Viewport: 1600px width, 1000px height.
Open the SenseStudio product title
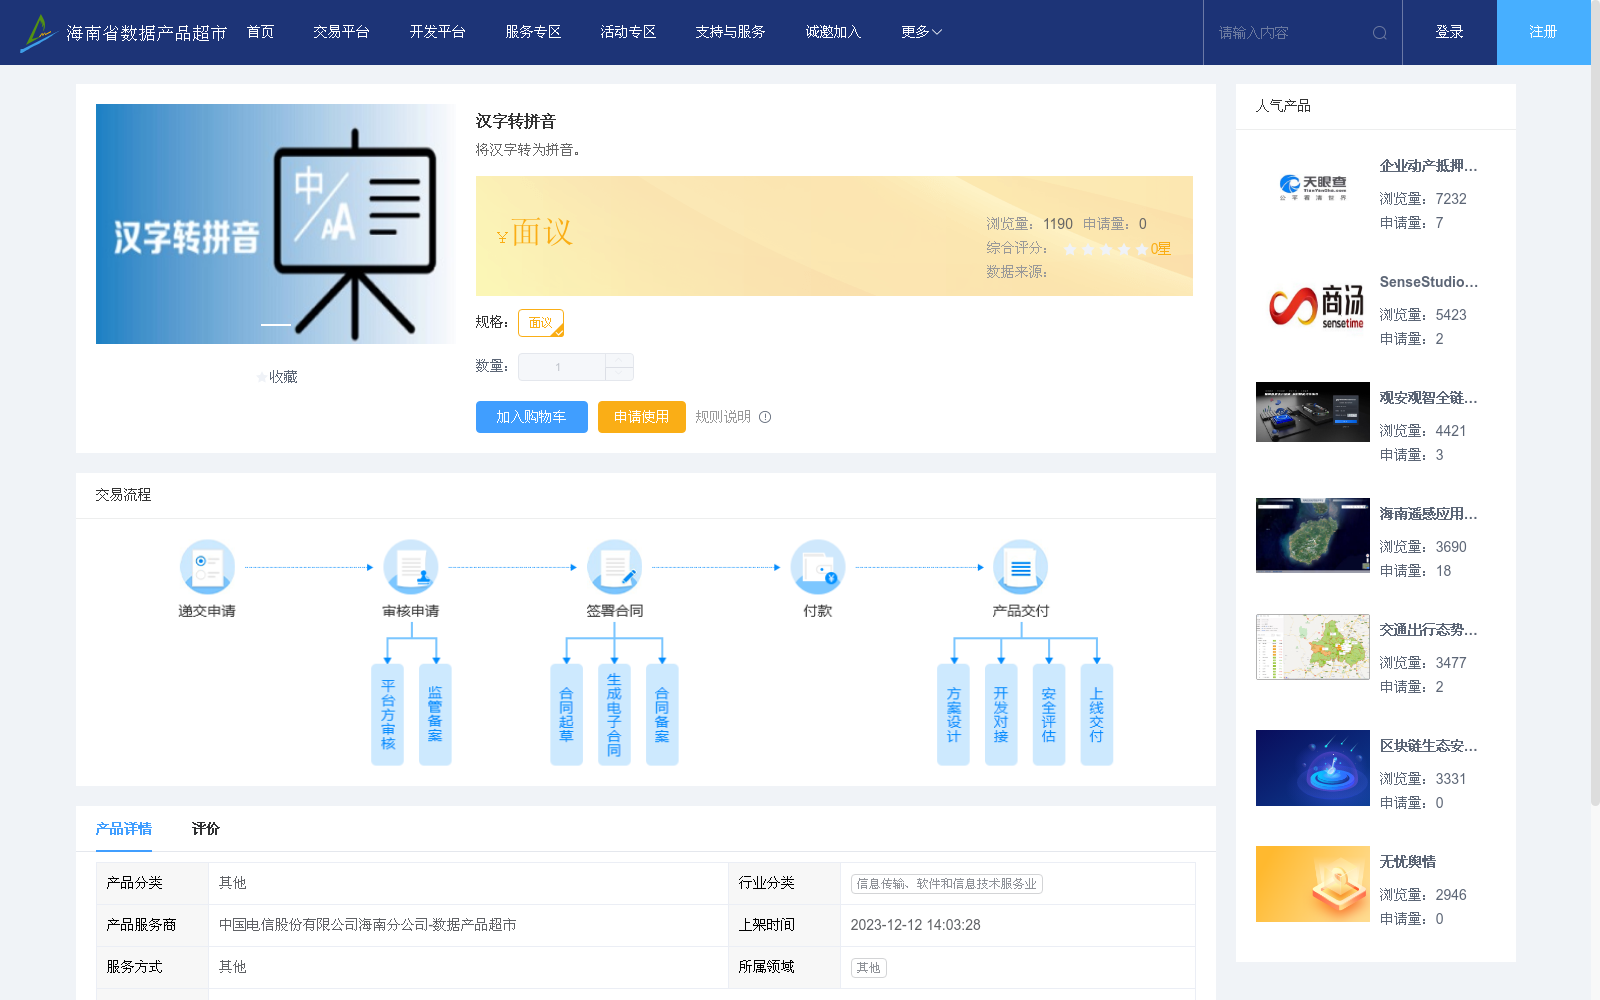[x=1429, y=282]
